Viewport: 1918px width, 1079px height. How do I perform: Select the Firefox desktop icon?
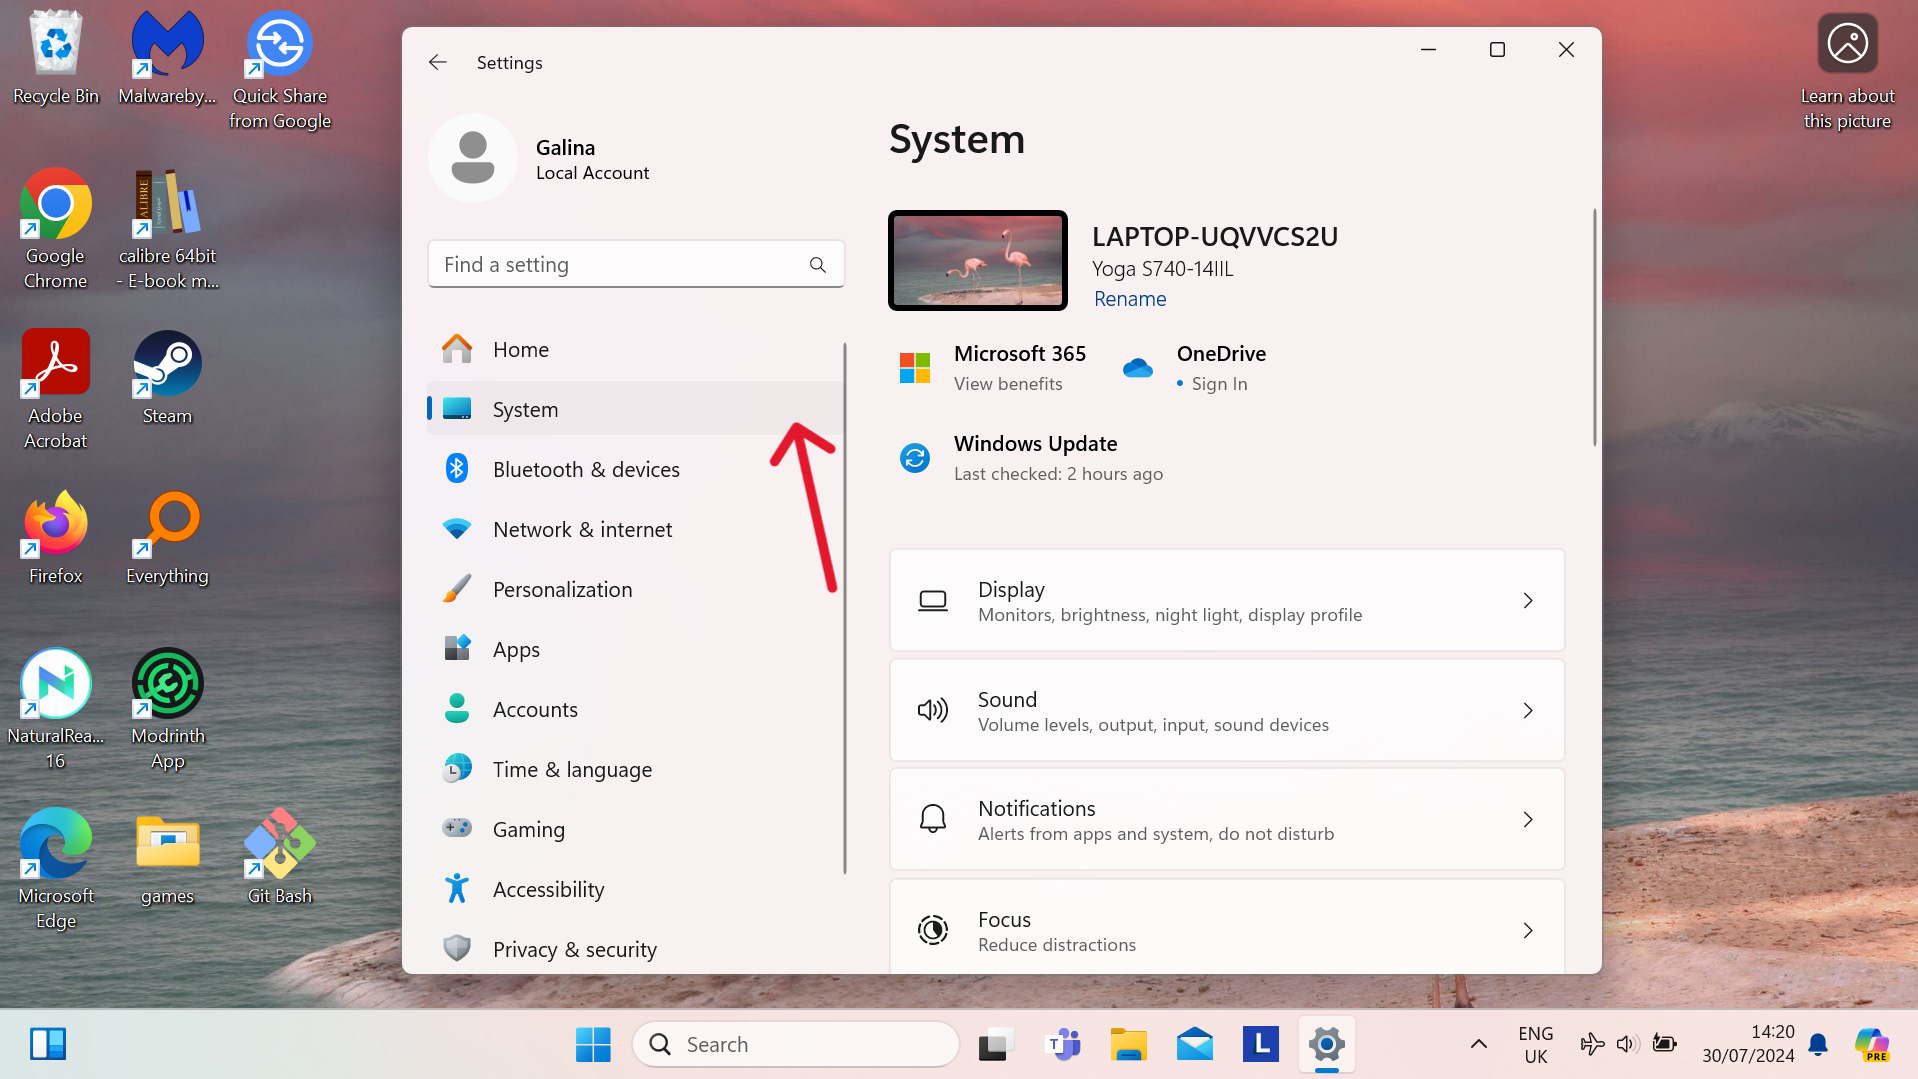[56, 538]
